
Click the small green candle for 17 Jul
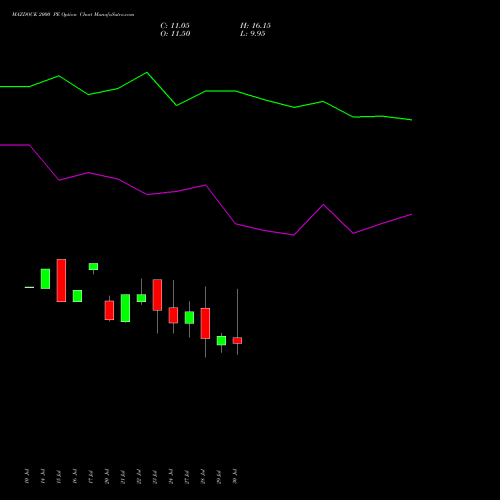point(93,267)
